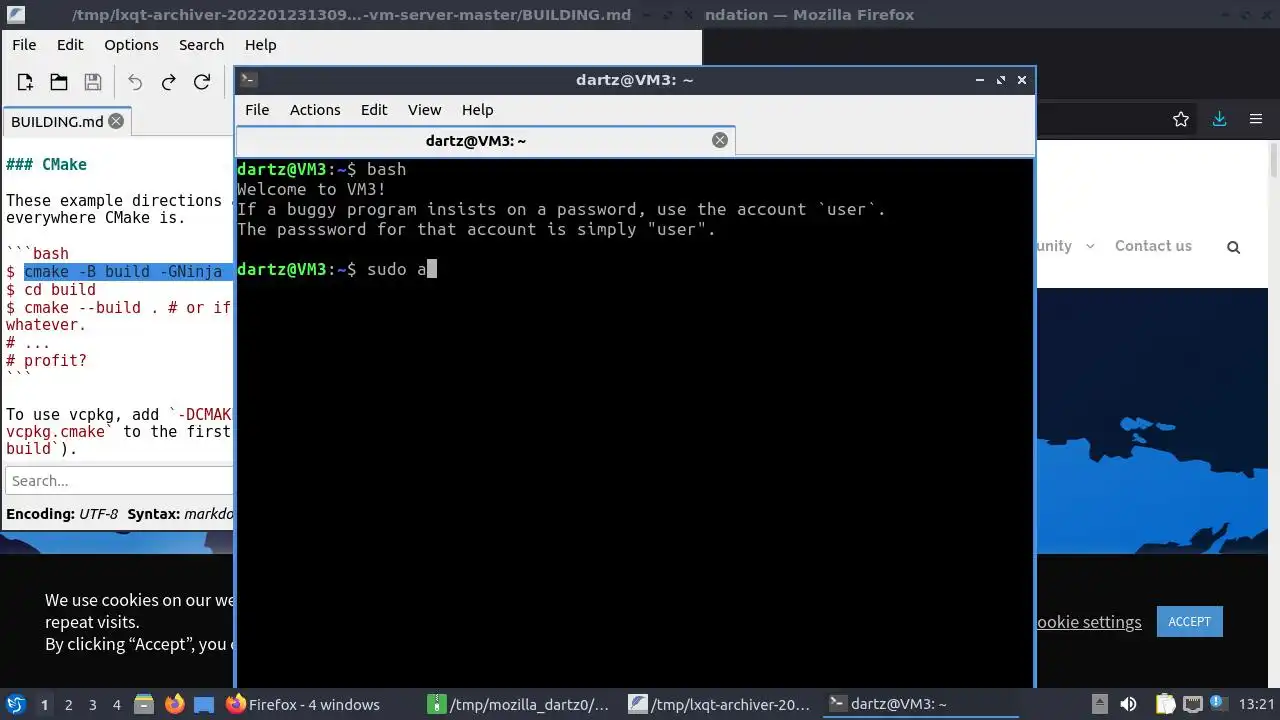Click the network tray icon

(x=1194, y=704)
